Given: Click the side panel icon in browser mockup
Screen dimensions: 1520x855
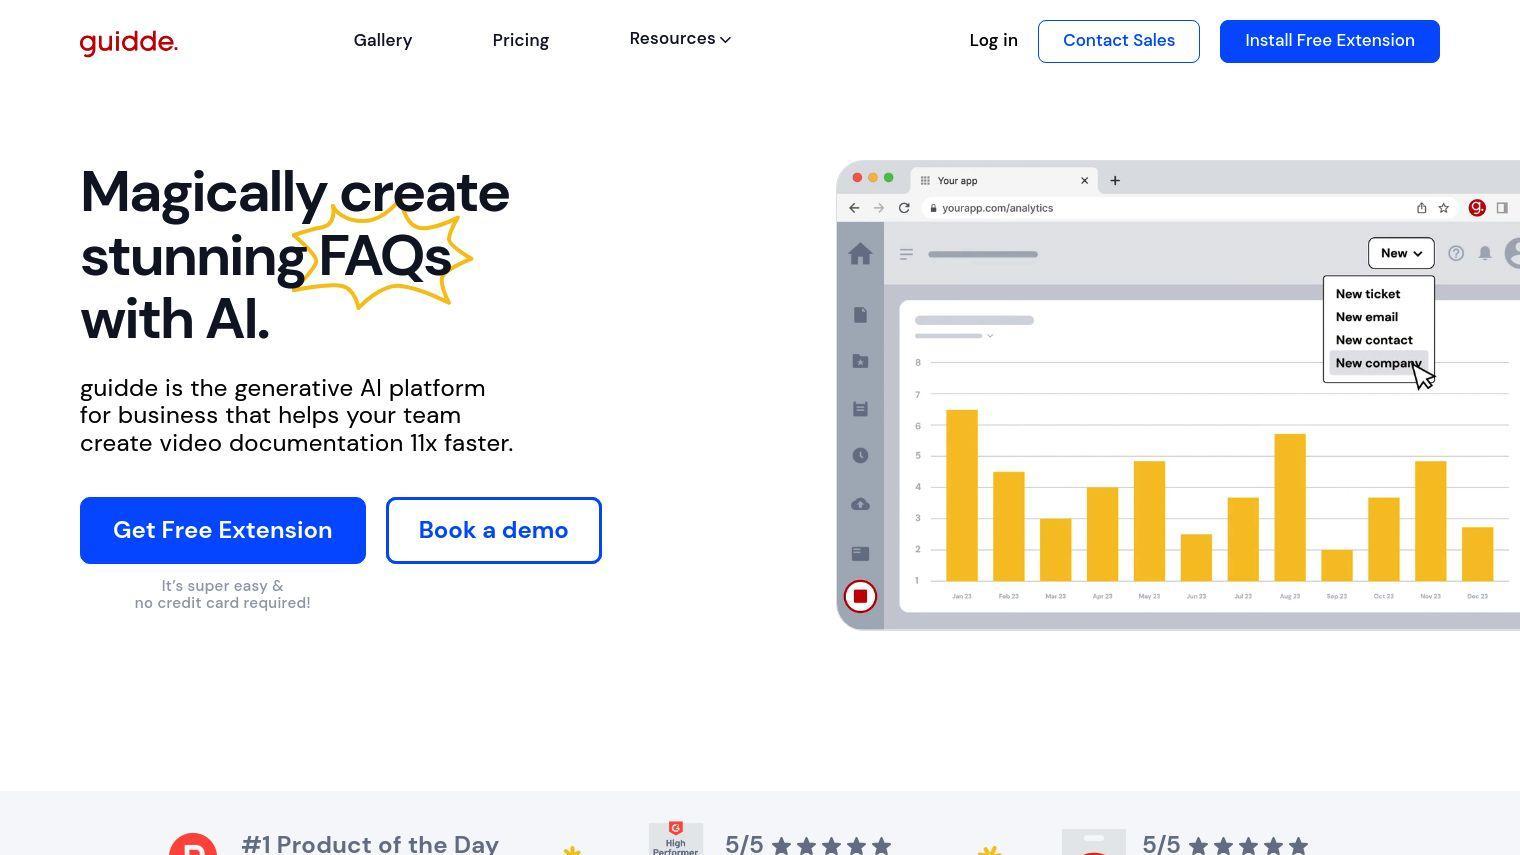Looking at the screenshot, I should coord(1502,208).
